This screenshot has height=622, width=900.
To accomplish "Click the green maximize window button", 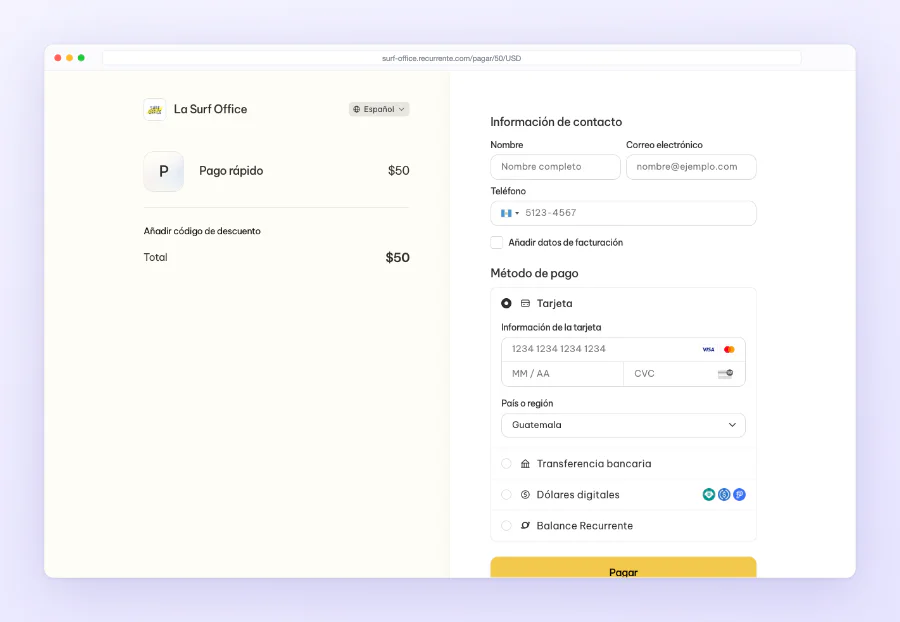I will (x=82, y=58).
